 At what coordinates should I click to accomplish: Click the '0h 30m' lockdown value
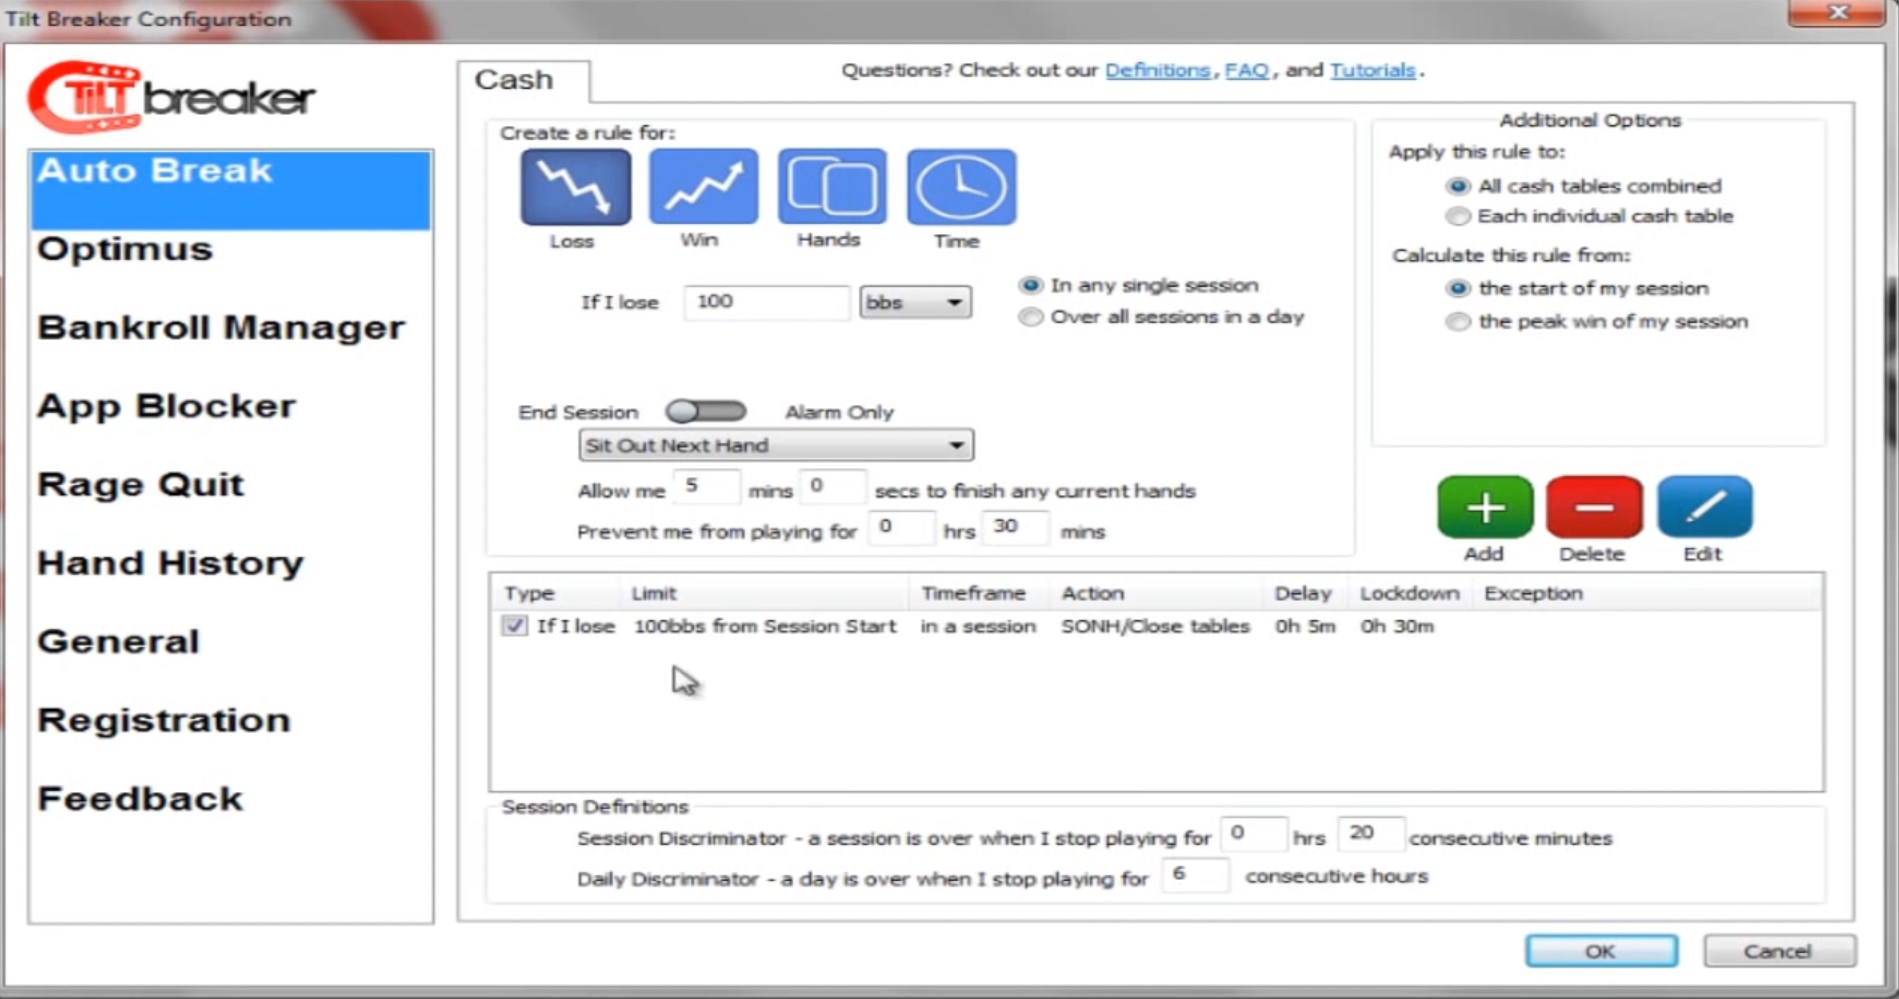[1397, 627]
